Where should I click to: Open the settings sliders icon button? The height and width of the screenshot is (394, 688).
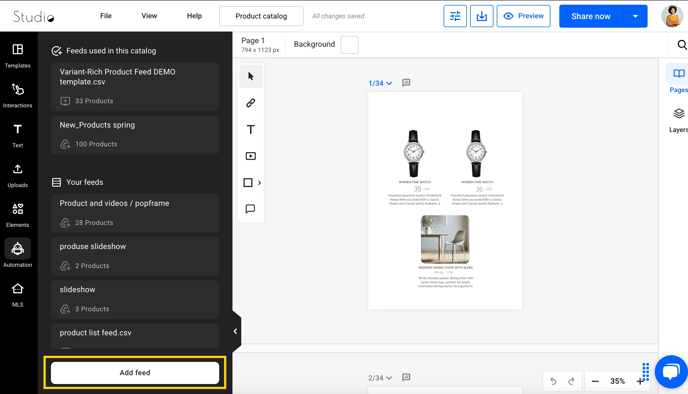[x=455, y=16]
